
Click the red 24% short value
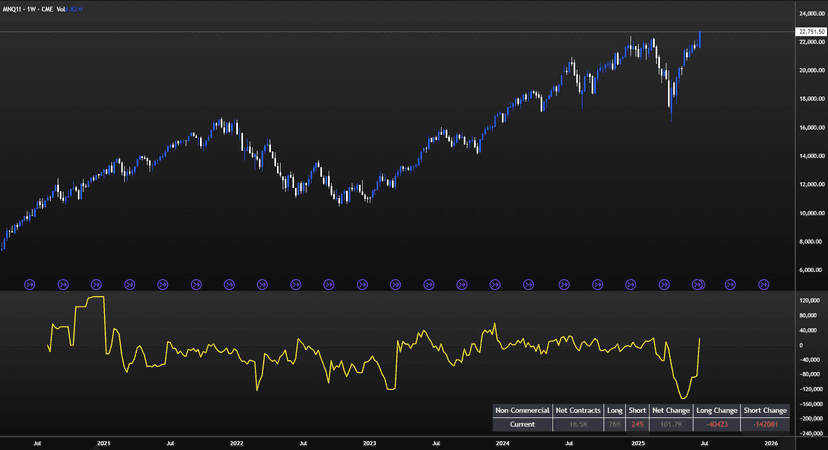tap(637, 424)
